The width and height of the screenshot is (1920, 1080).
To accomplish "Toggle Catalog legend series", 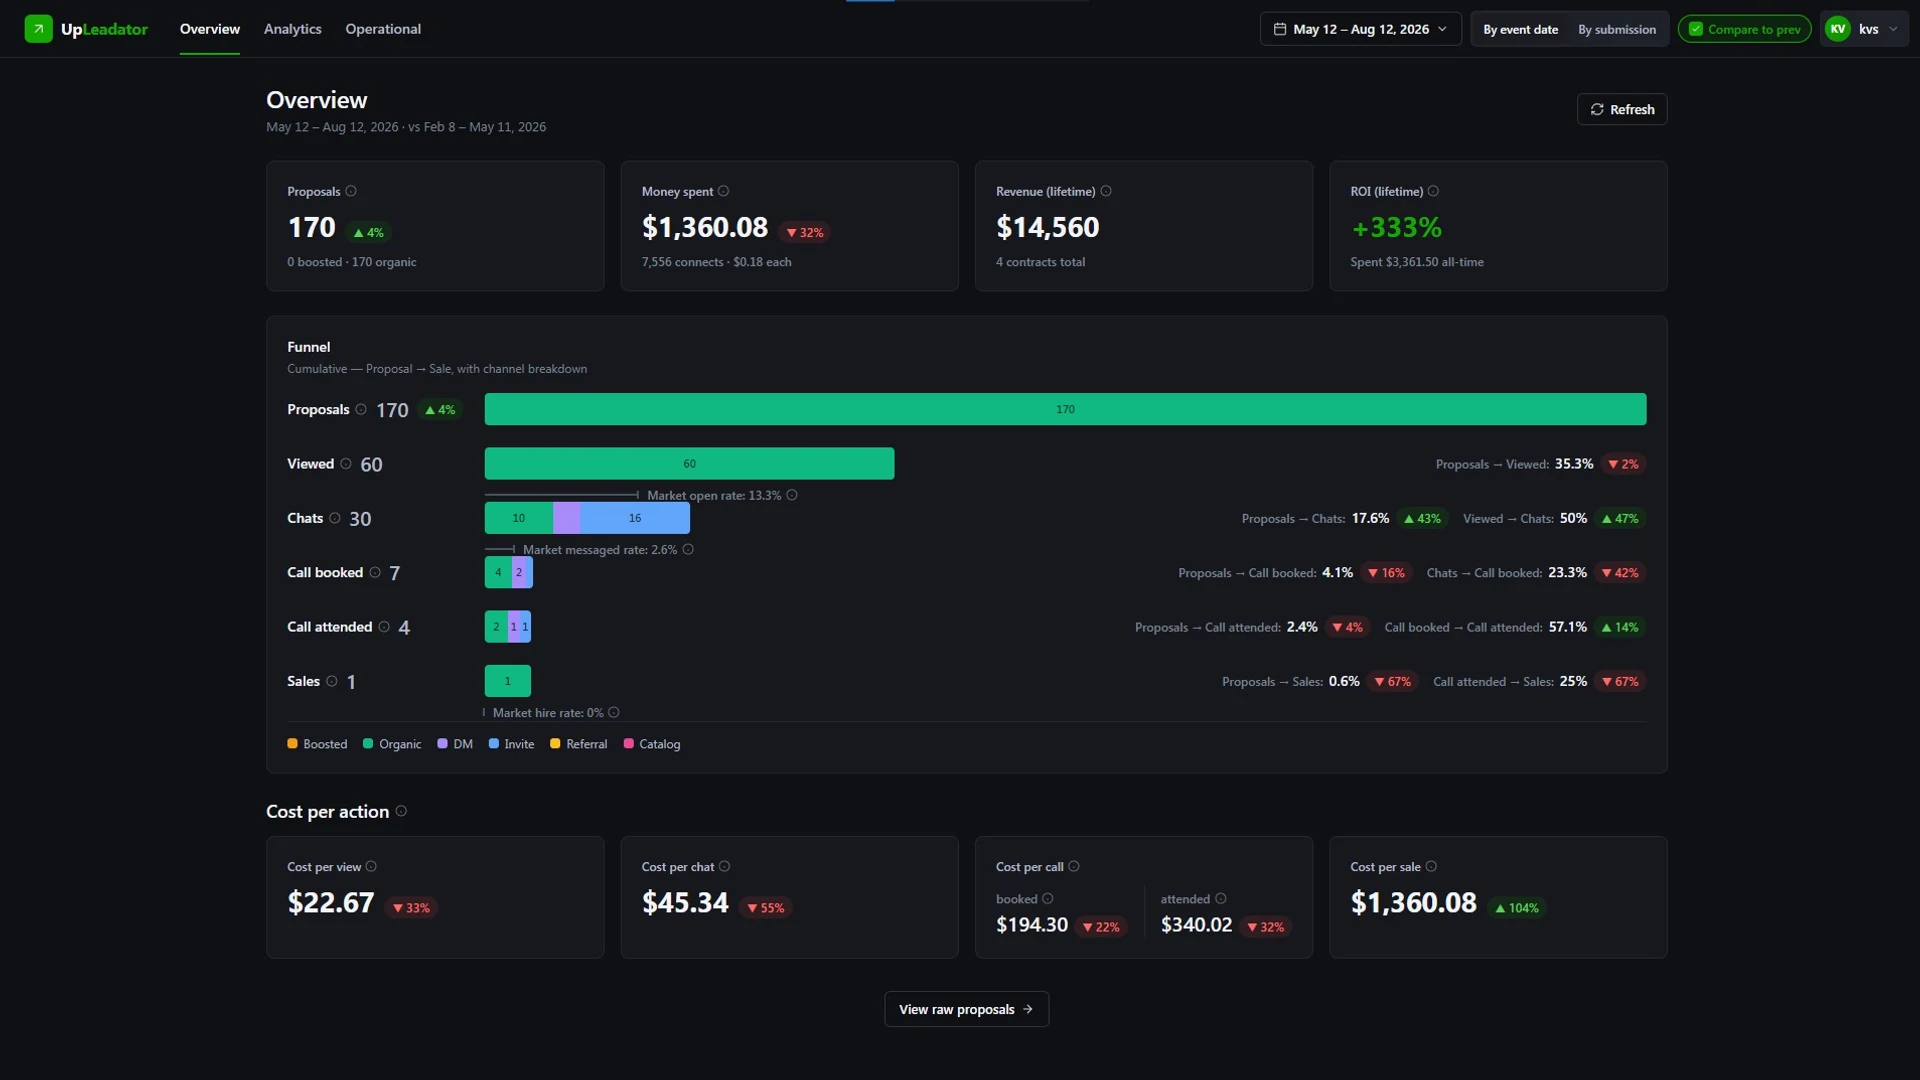I will click(652, 744).
